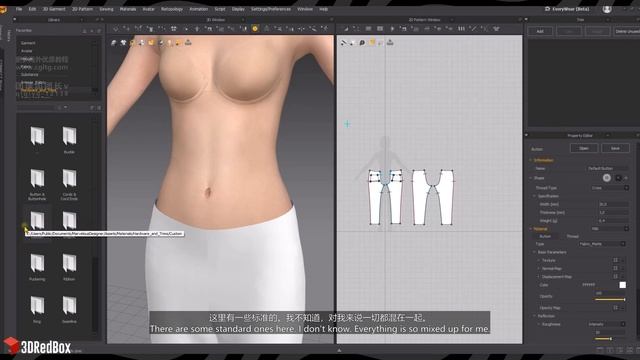640x360 pixels.
Task: Click the last icon in 2D pattern toolbar
Action: (x=496, y=29)
